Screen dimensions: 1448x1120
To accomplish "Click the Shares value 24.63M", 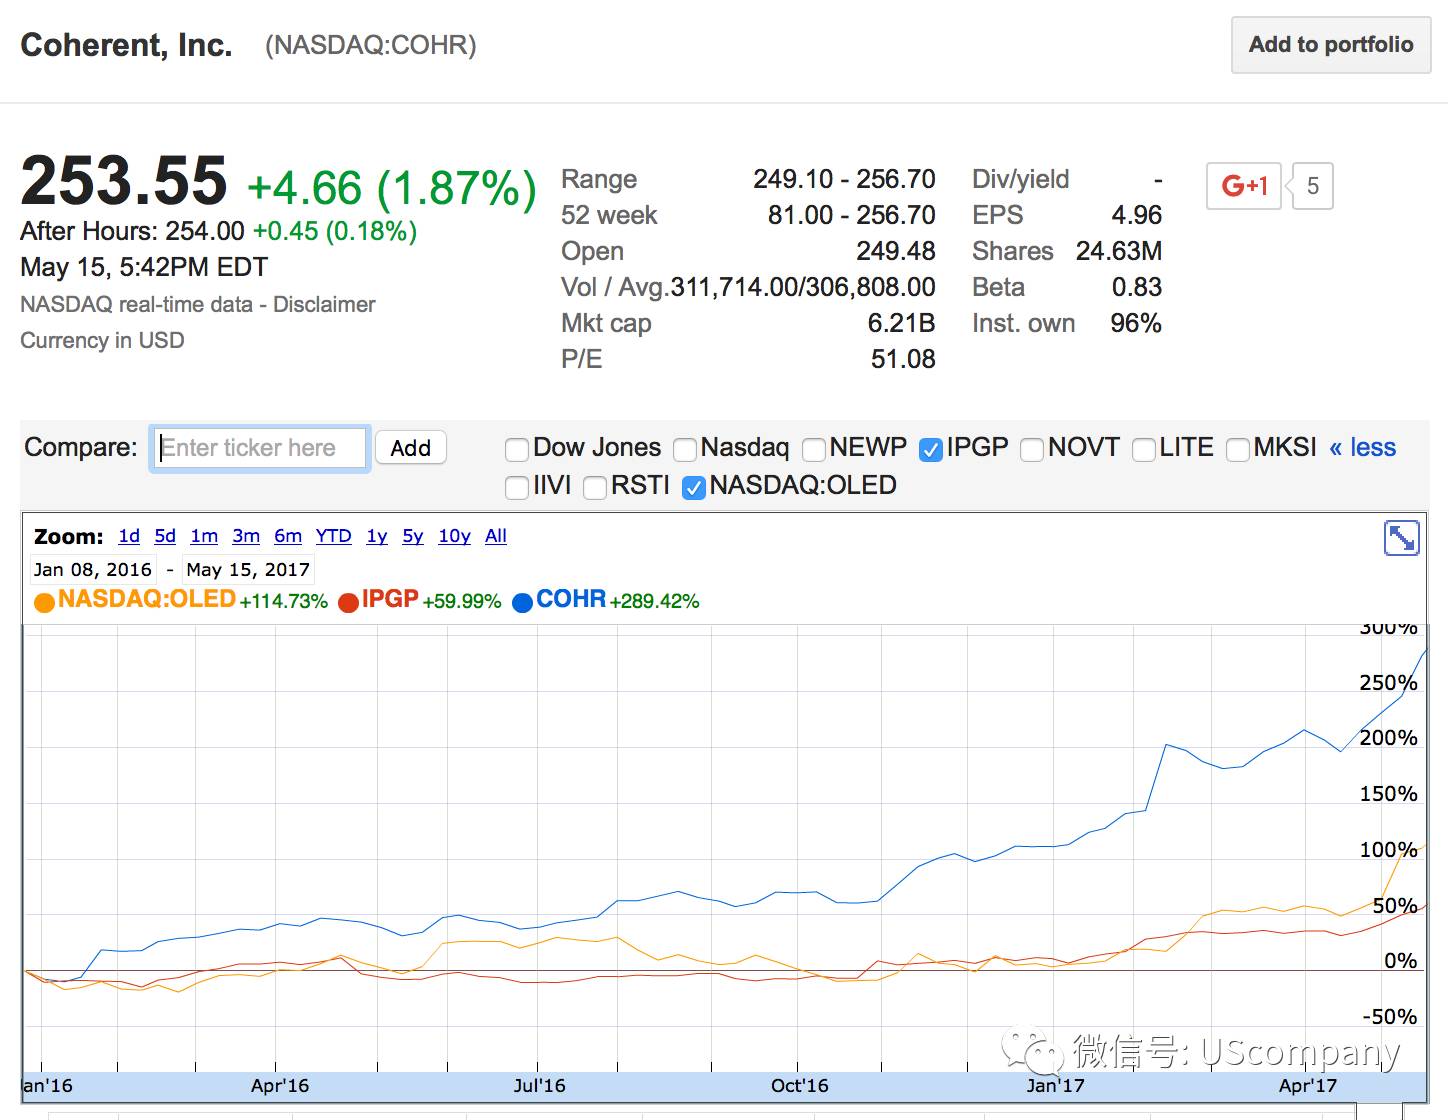I will click(x=1119, y=251).
